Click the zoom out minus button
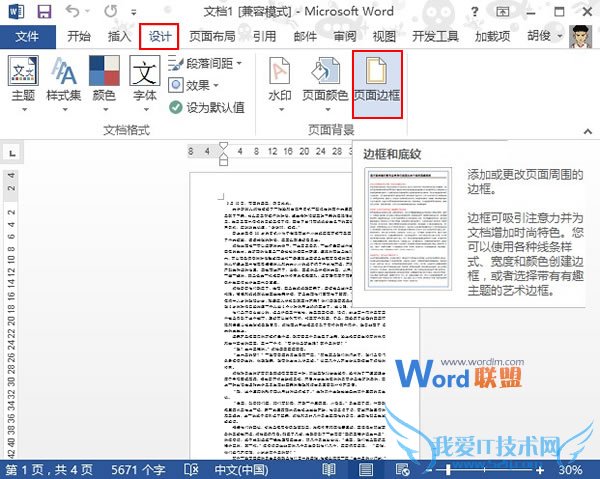Image resolution: width=600 pixels, height=479 pixels. coord(429,470)
